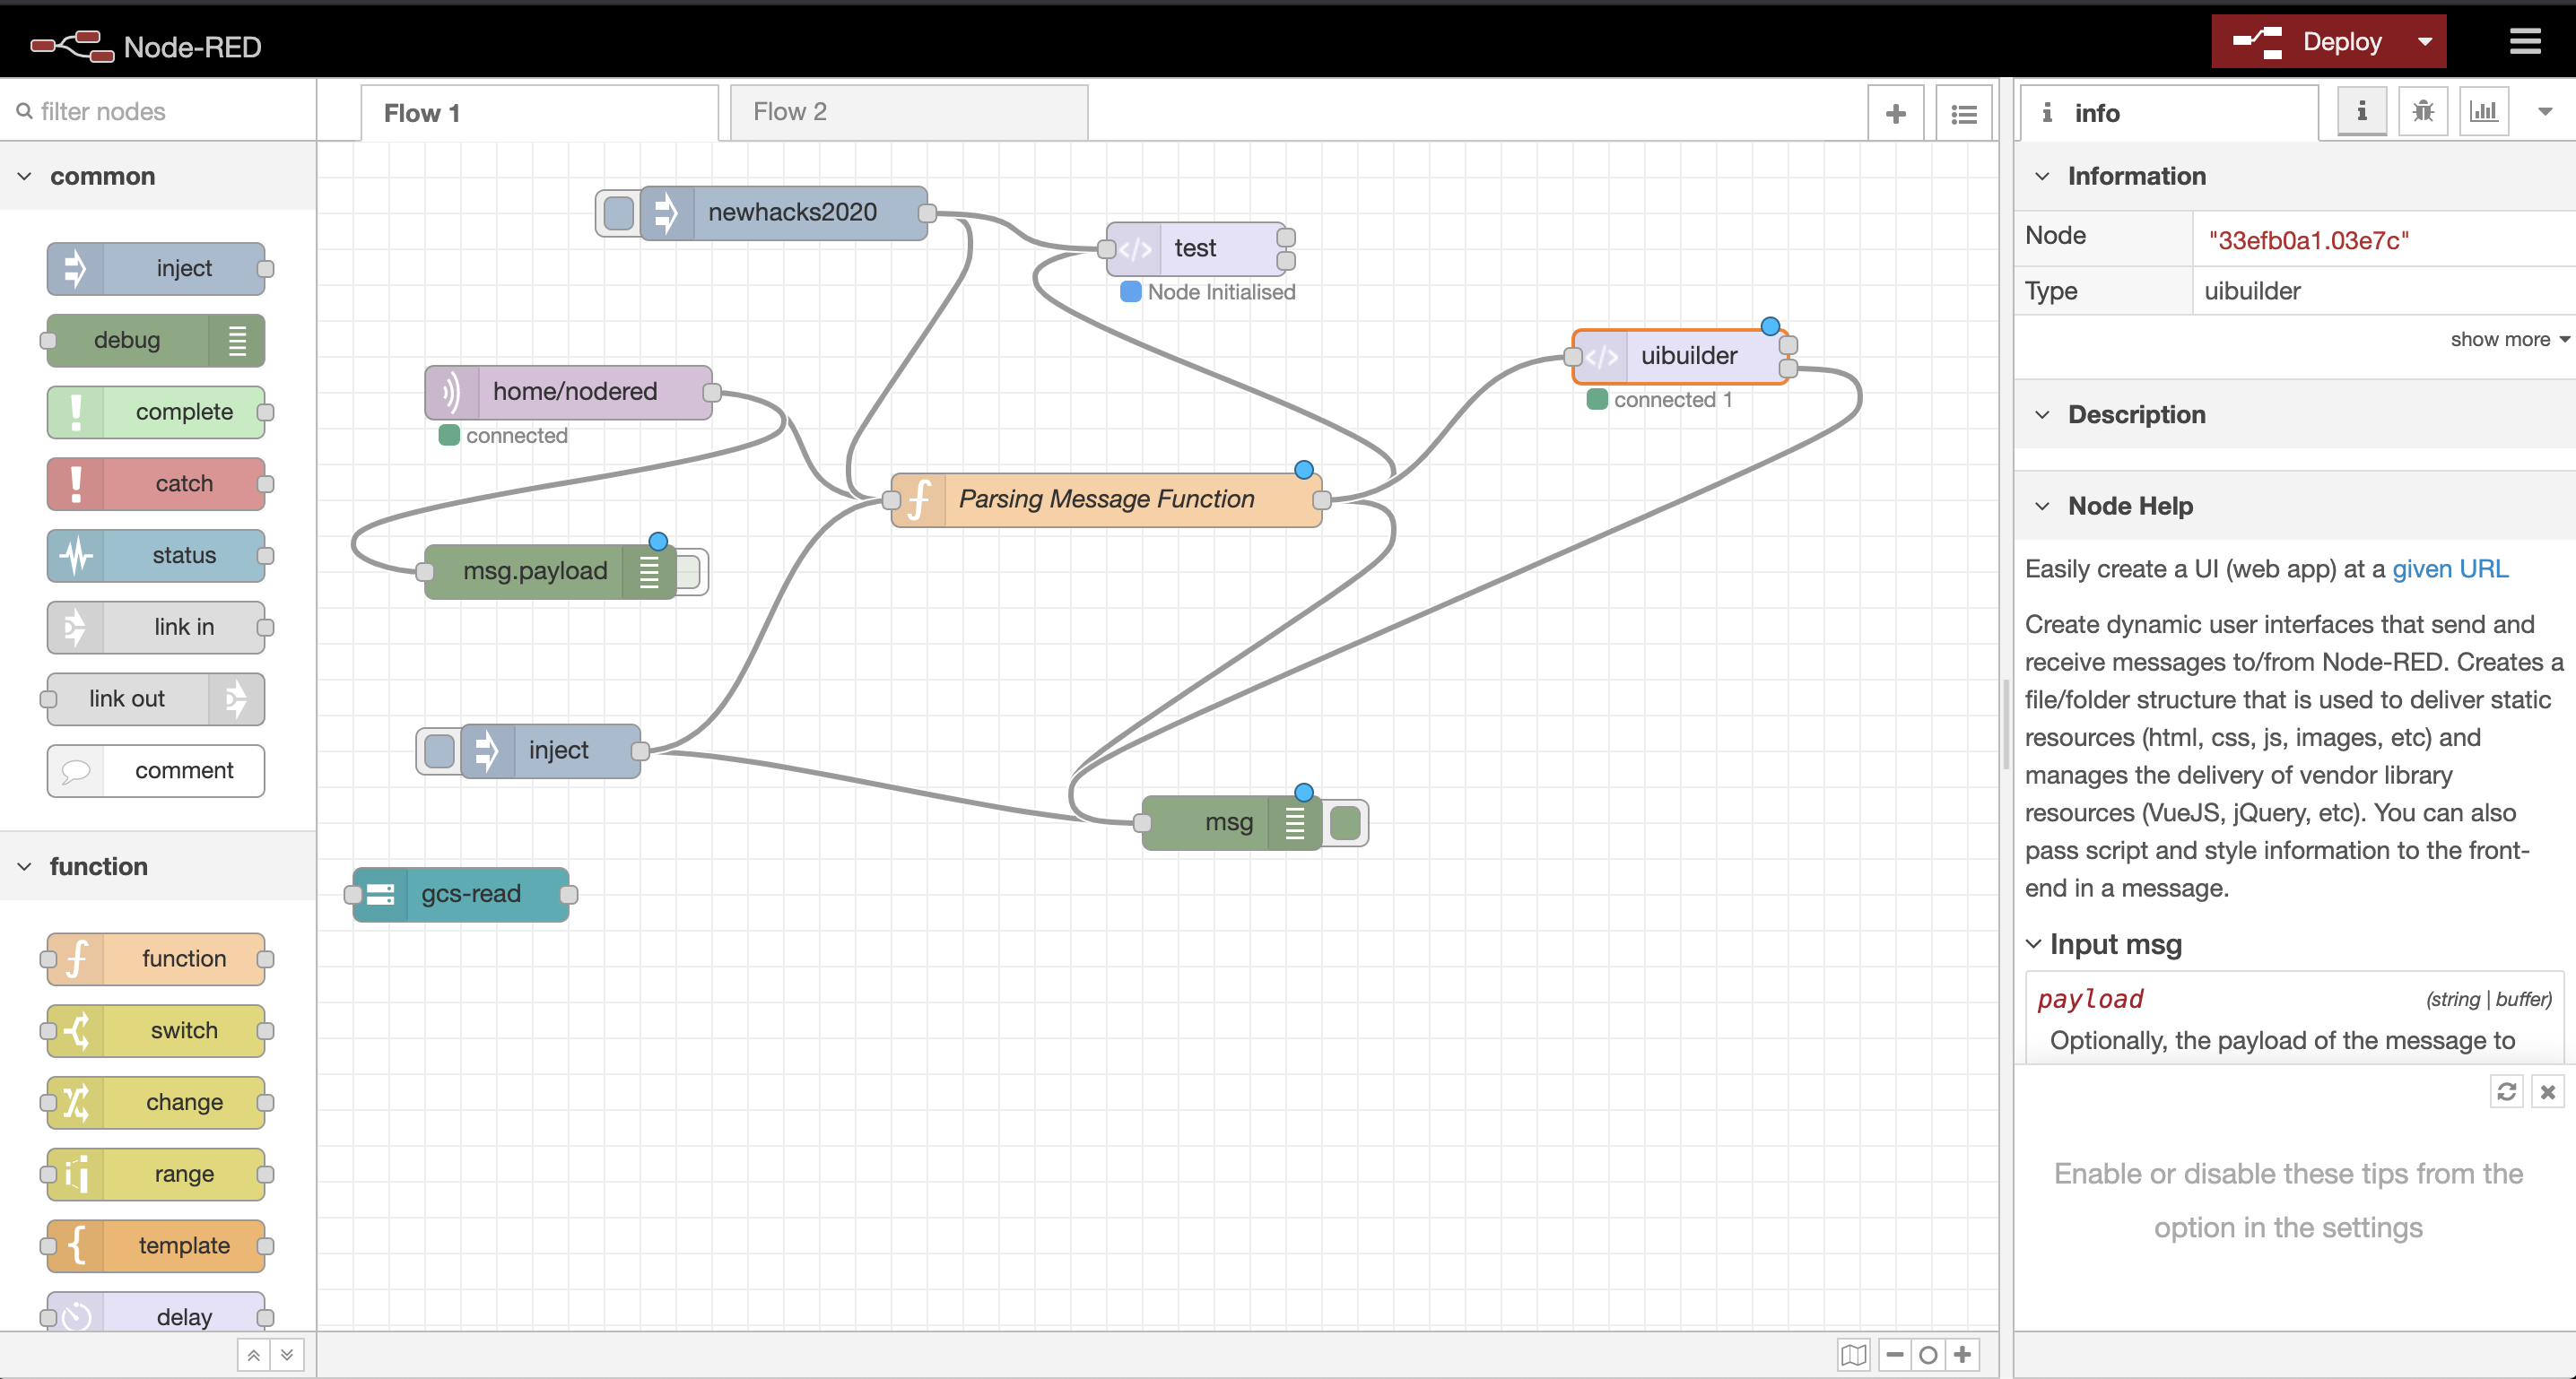Toggle the msg debug node output button
Viewport: 2576px width, 1379px height.
pos(1346,823)
